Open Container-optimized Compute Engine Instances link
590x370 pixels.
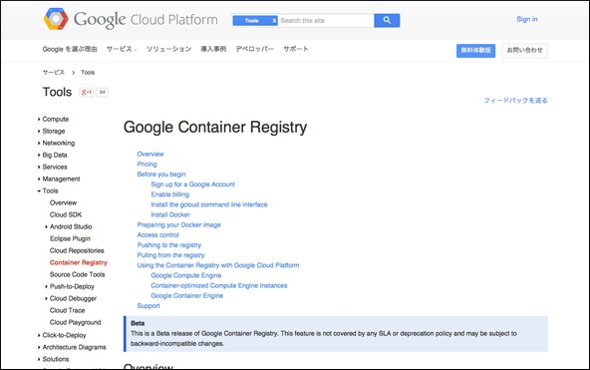(219, 286)
